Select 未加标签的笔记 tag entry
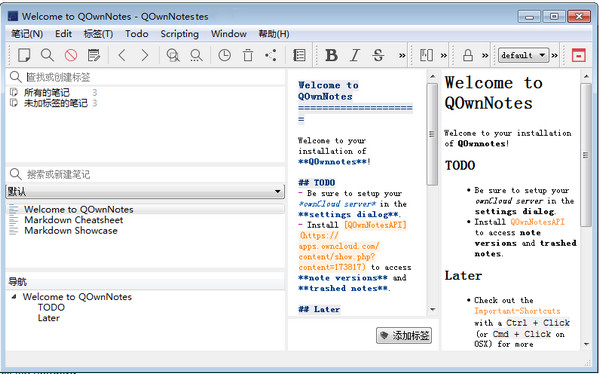 [55, 103]
